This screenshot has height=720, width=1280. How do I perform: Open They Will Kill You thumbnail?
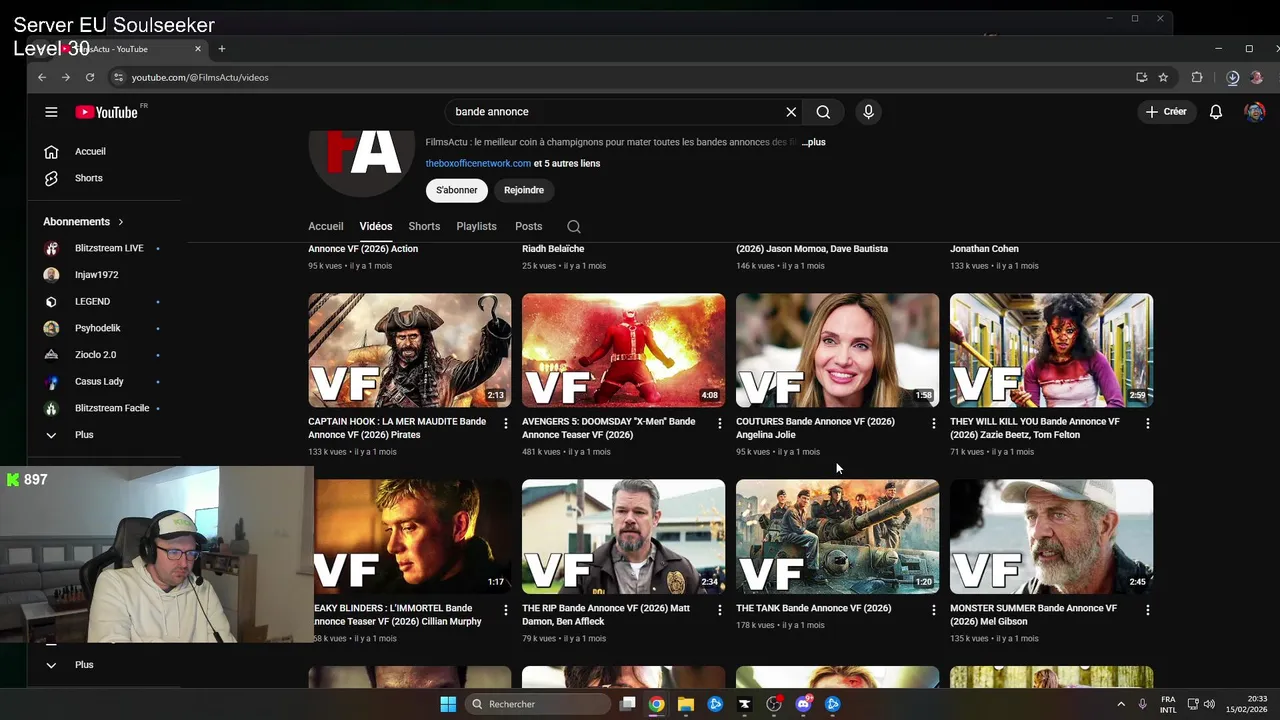[1052, 350]
